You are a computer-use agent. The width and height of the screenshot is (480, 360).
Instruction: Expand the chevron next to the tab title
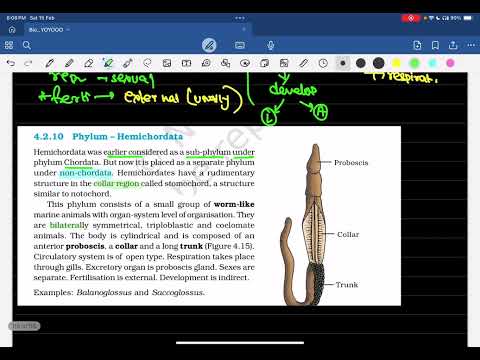point(68,30)
